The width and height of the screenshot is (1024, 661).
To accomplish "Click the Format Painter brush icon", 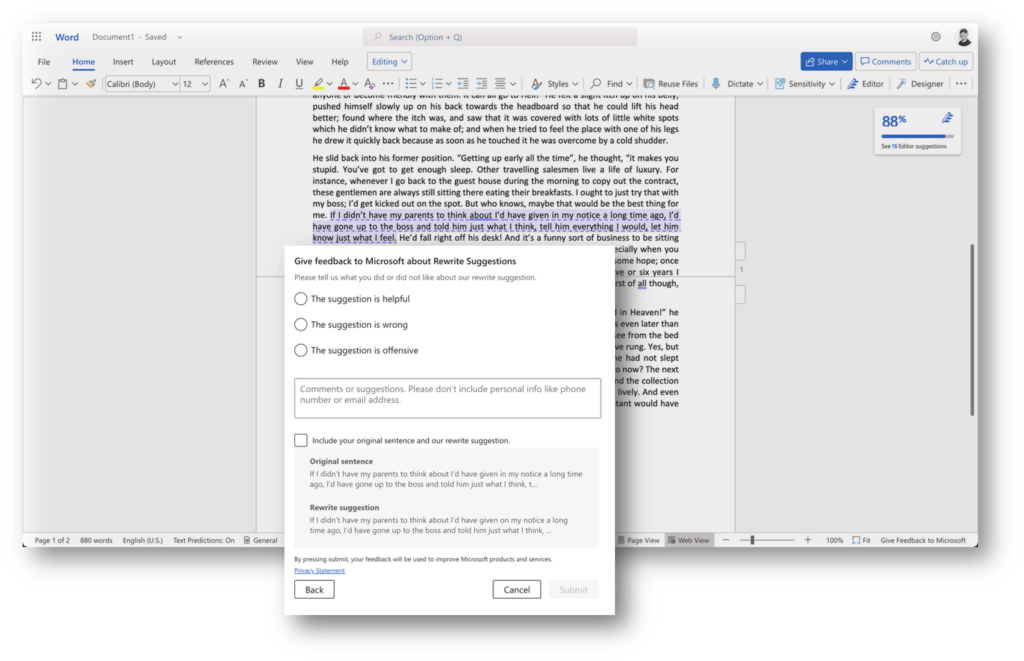I will click(90, 84).
